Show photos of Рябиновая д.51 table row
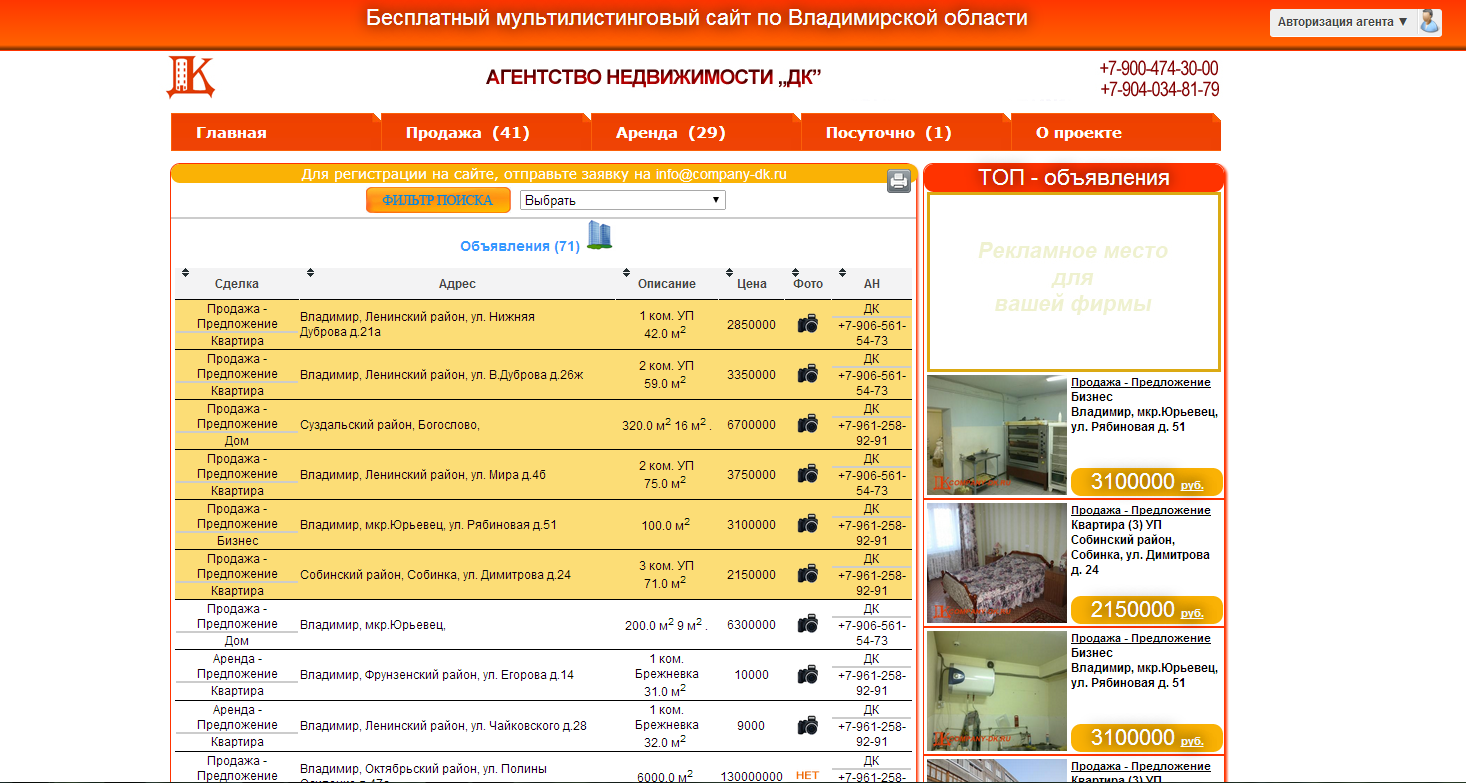 (x=808, y=524)
